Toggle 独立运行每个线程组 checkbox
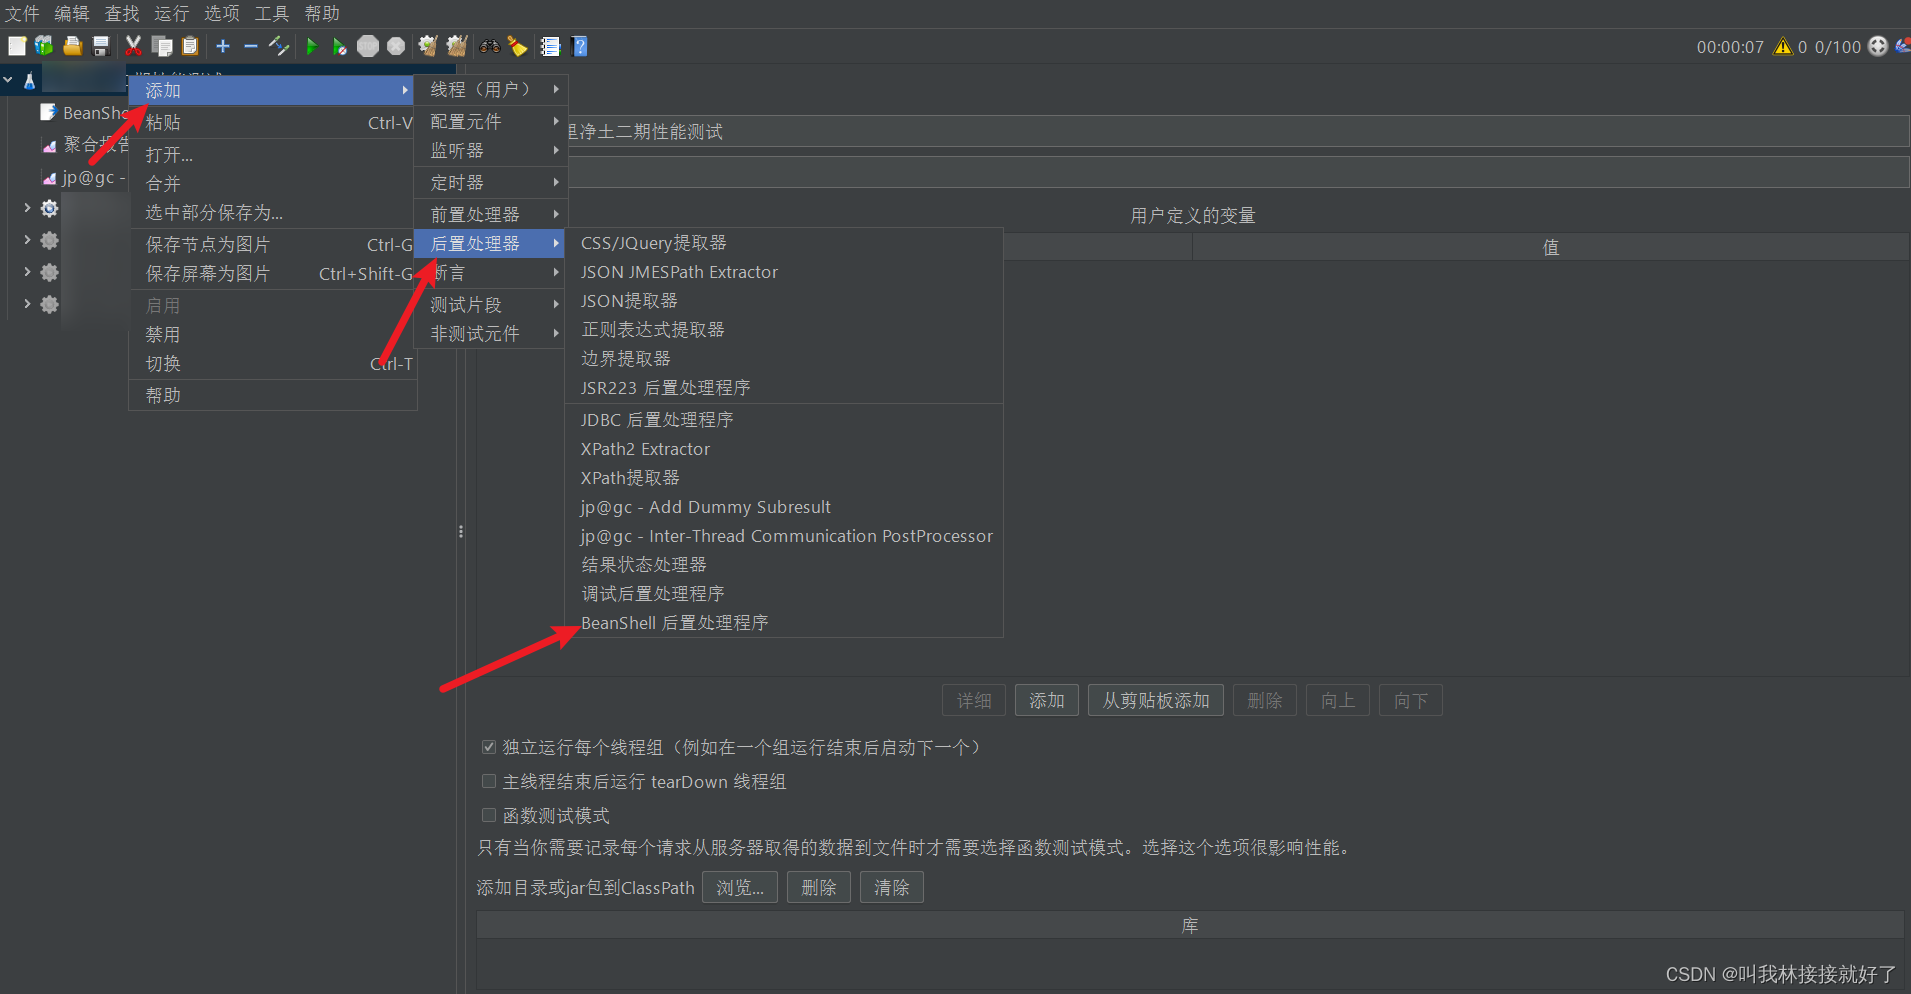Viewport: 1911px width, 994px height. 489,747
